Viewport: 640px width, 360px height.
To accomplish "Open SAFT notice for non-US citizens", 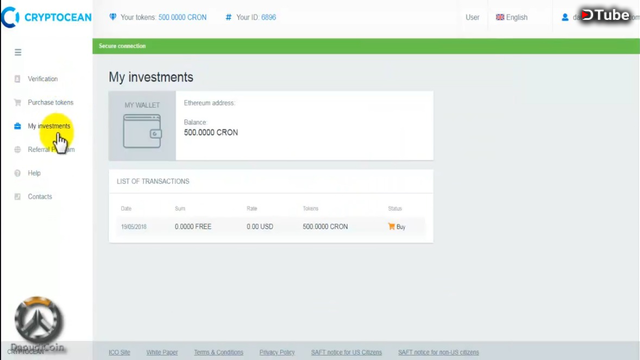I will (439, 352).
